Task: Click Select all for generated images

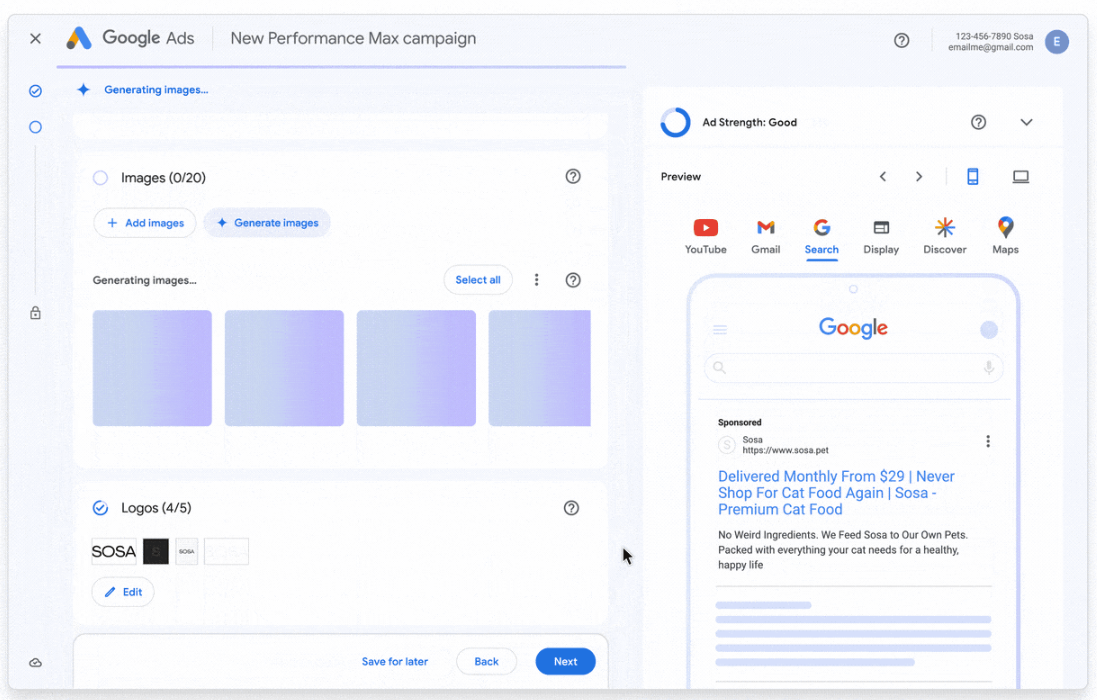Action: coord(478,280)
